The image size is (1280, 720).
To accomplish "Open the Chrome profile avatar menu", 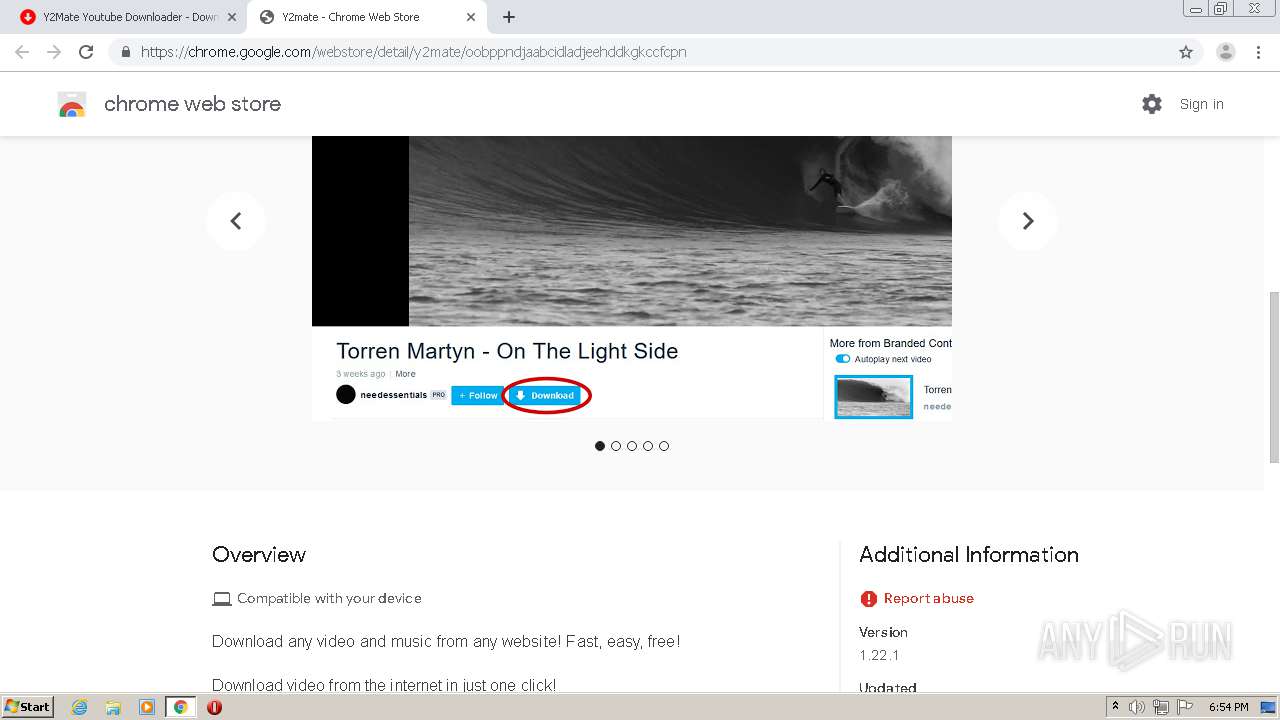I will click(x=1226, y=52).
